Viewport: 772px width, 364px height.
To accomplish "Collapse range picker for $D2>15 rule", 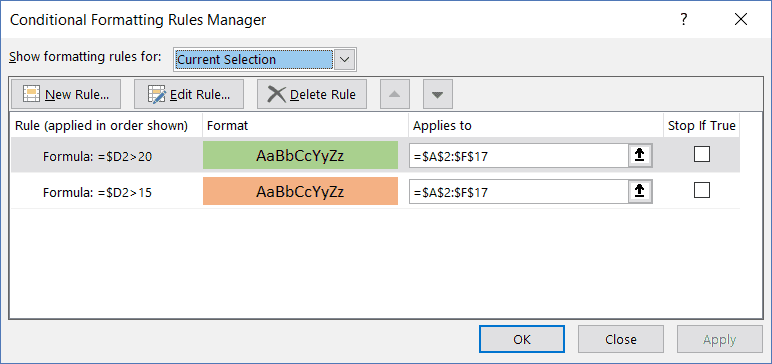I will (640, 191).
